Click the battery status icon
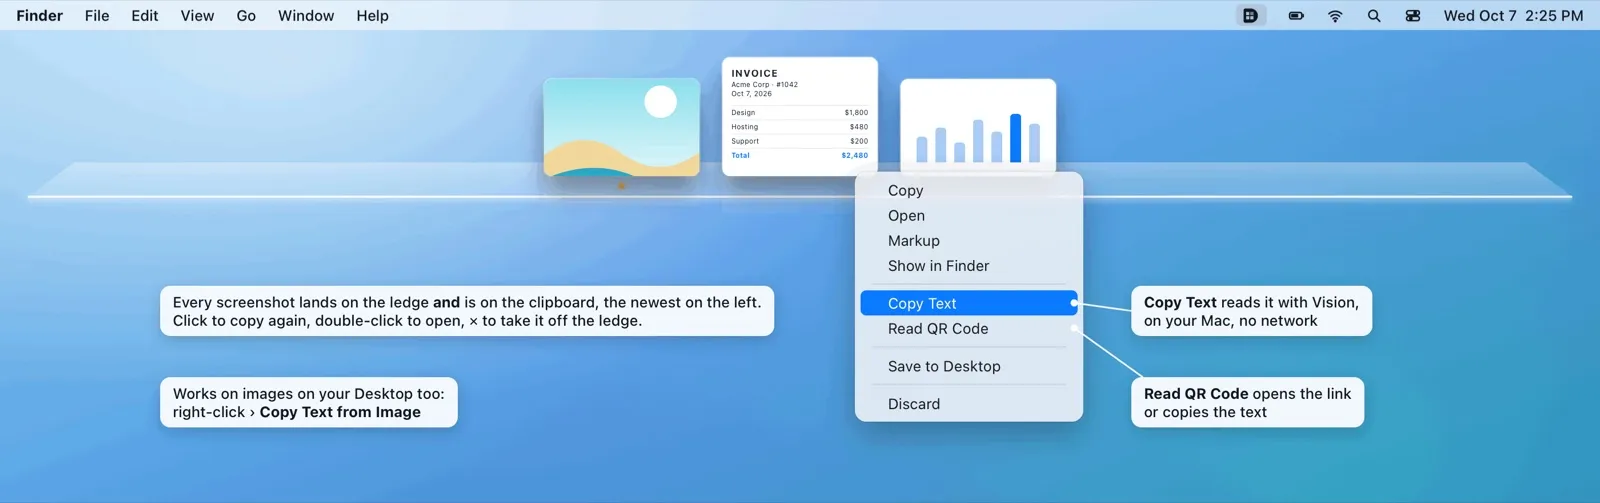 [x=1296, y=16]
